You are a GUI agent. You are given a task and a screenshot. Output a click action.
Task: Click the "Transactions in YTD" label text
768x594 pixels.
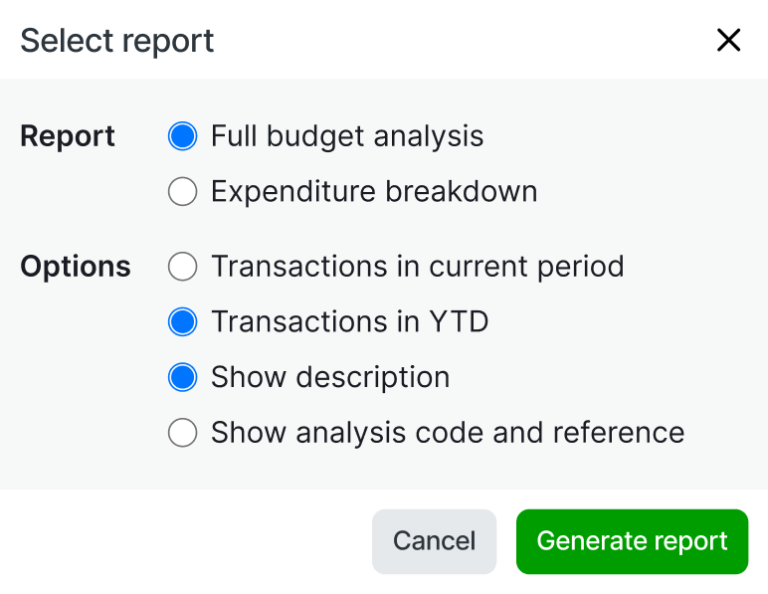[x=349, y=322]
